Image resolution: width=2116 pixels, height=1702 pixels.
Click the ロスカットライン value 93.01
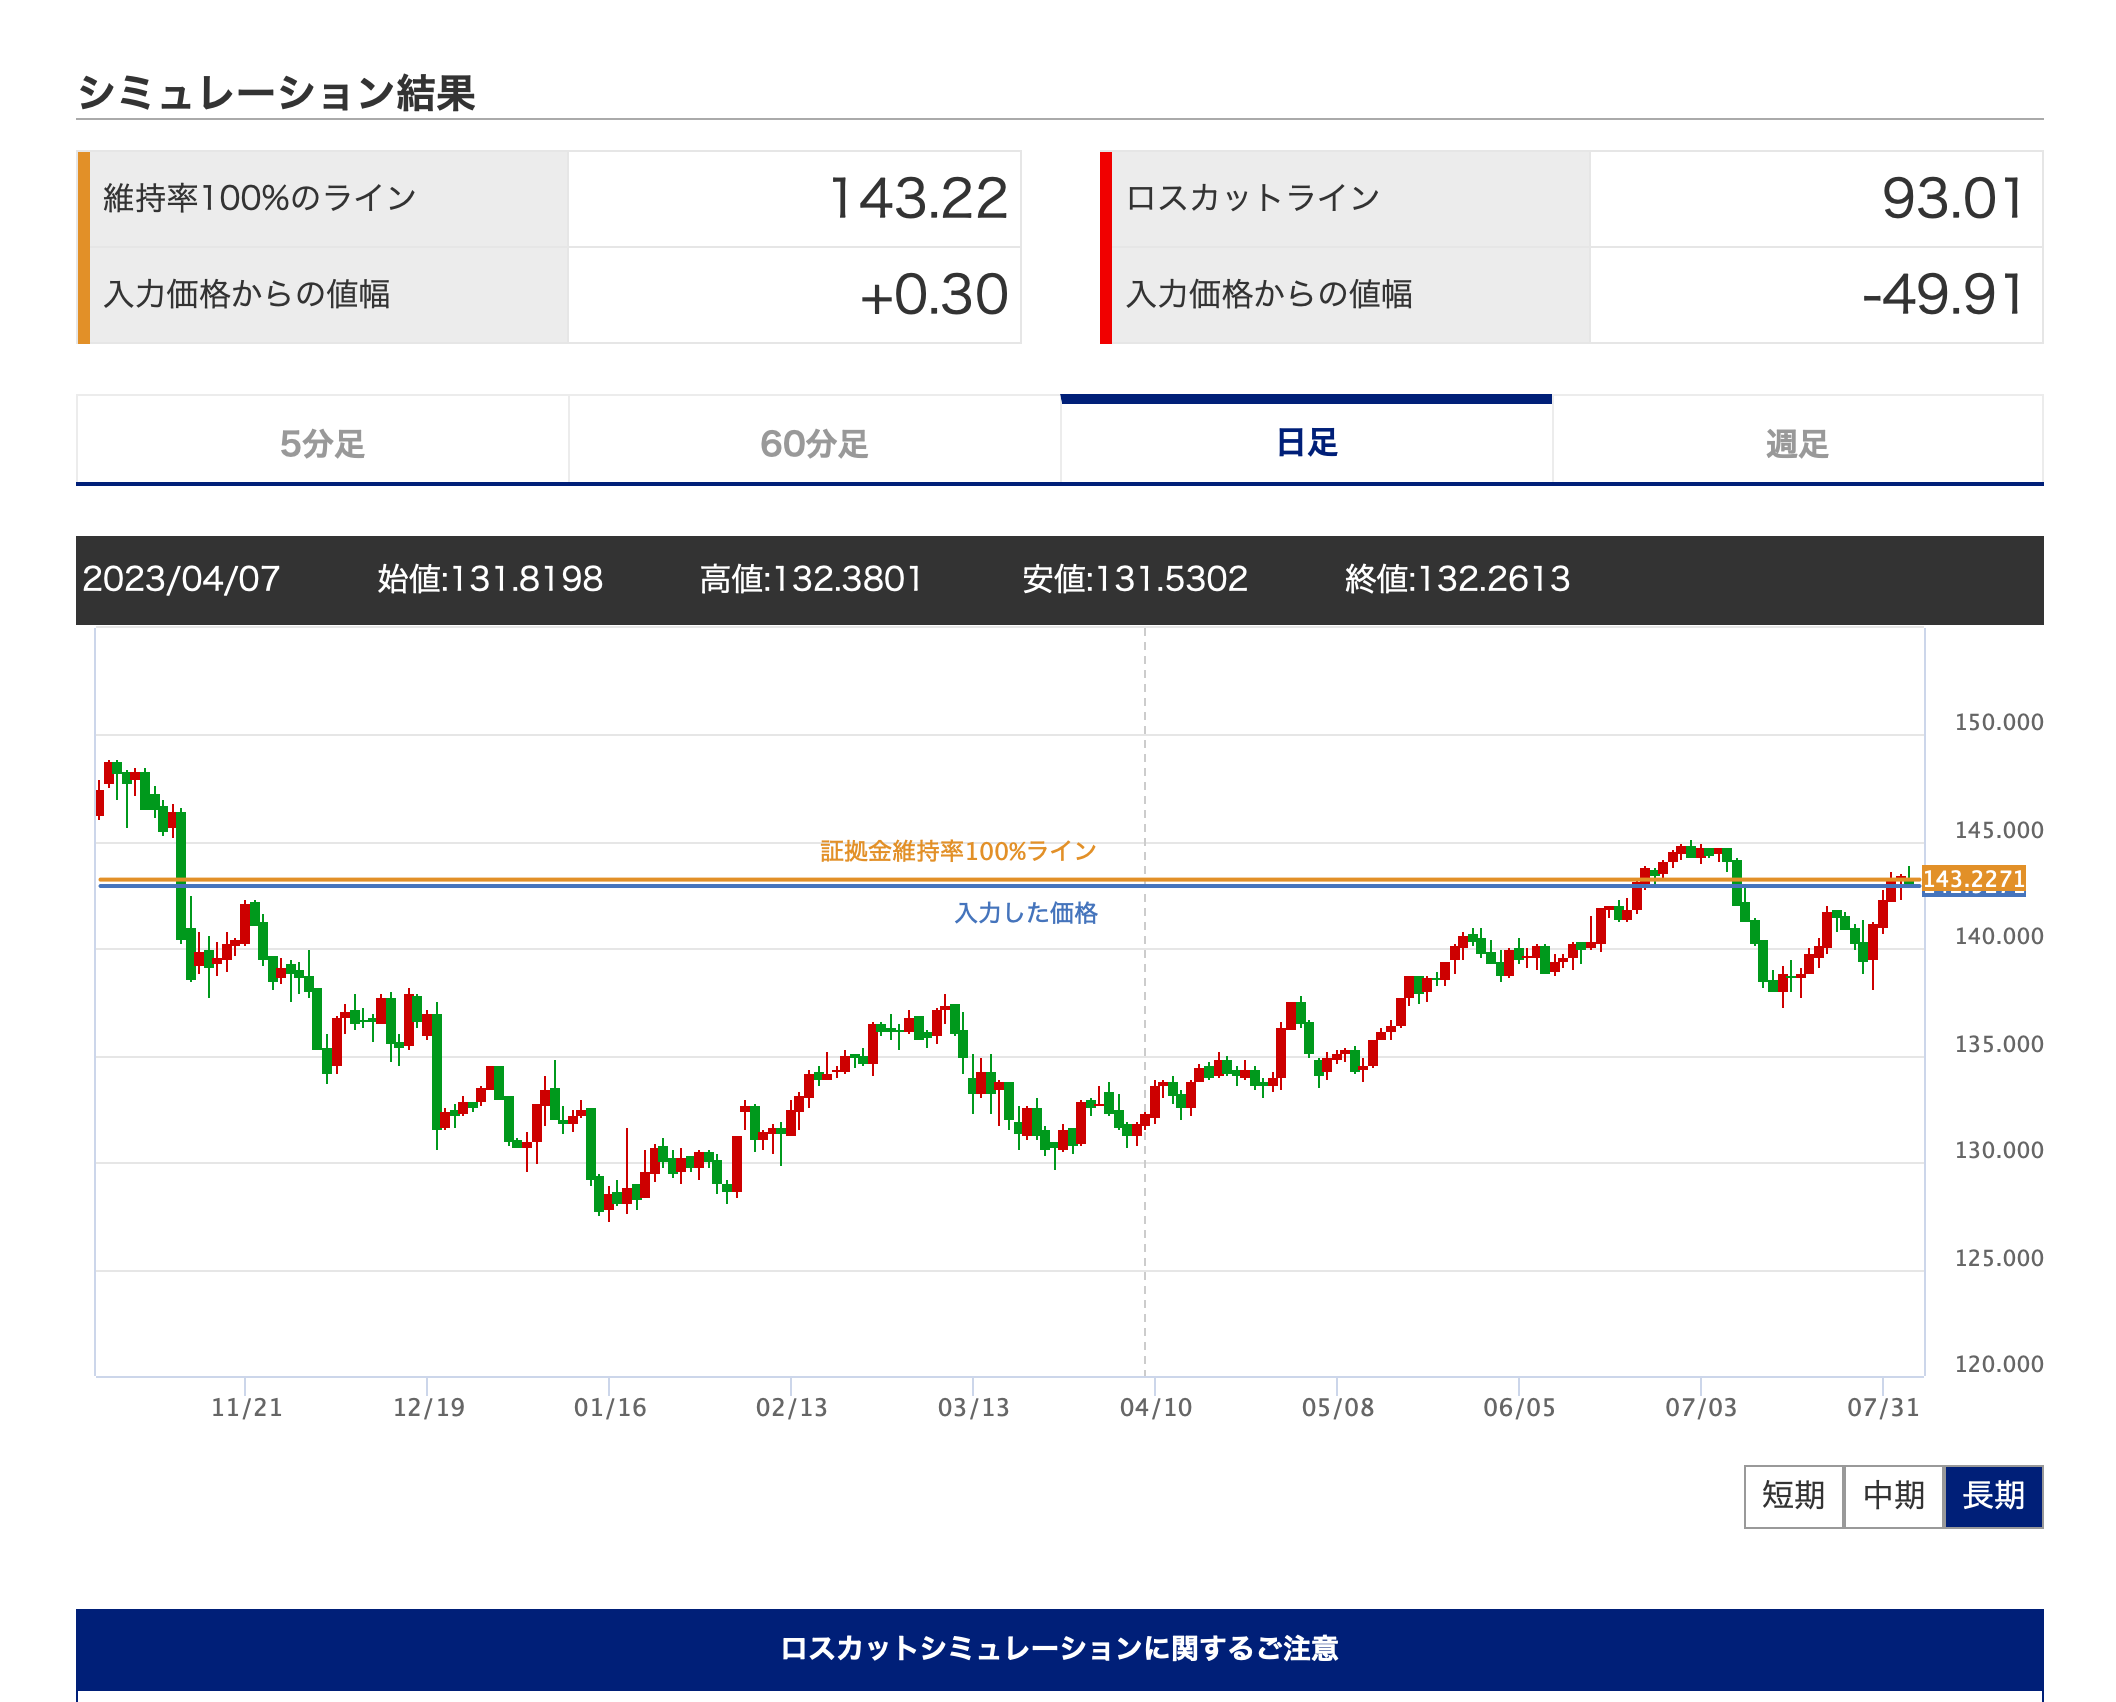coord(1952,198)
